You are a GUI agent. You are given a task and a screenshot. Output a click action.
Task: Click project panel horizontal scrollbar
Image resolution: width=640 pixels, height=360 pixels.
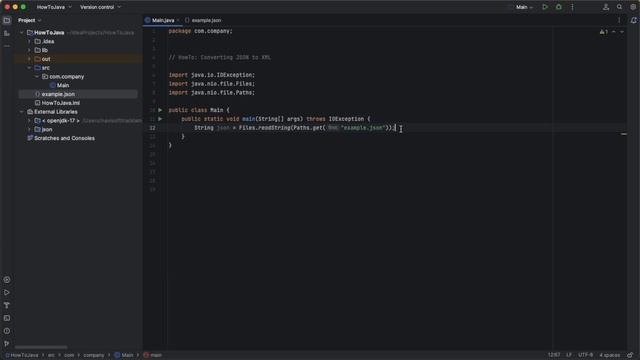[41, 347]
